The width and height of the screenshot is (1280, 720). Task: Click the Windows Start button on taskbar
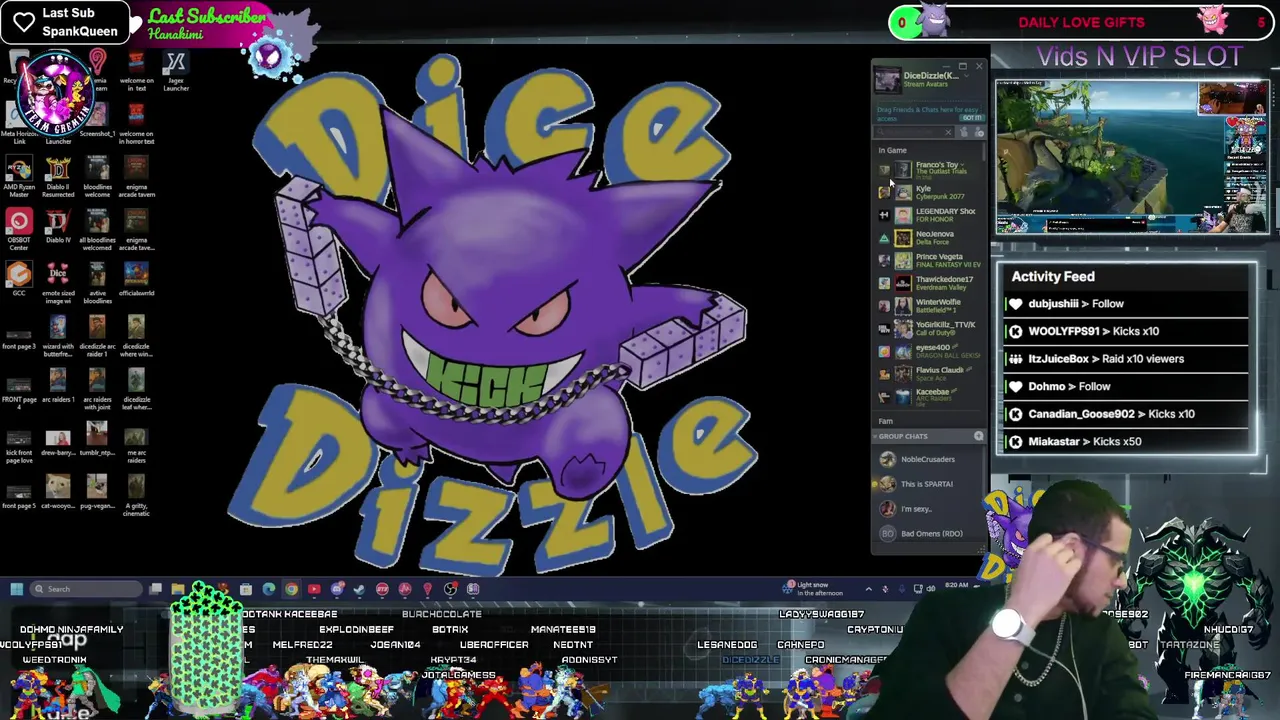[16, 589]
